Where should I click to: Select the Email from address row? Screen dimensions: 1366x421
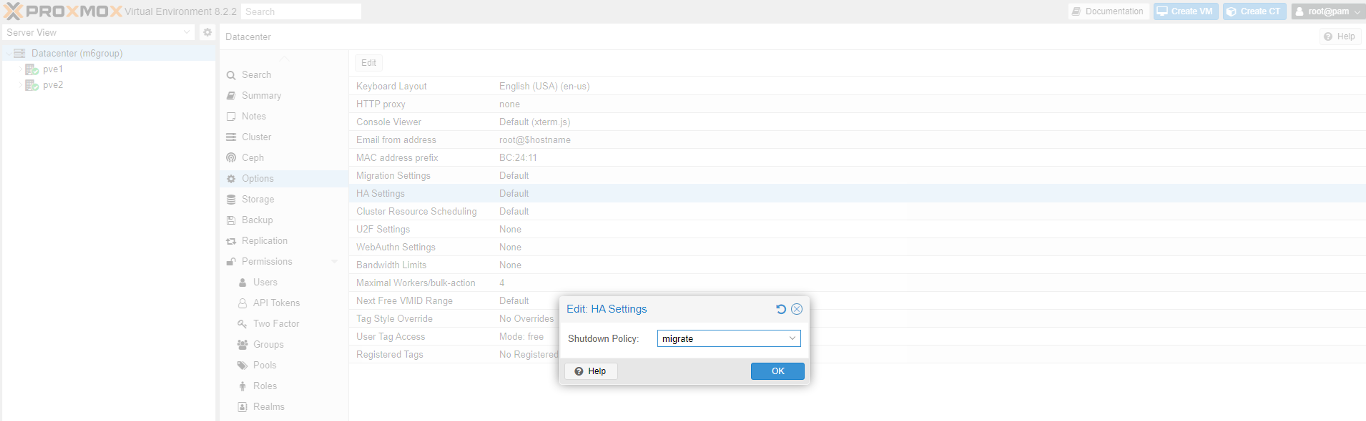tap(857, 140)
